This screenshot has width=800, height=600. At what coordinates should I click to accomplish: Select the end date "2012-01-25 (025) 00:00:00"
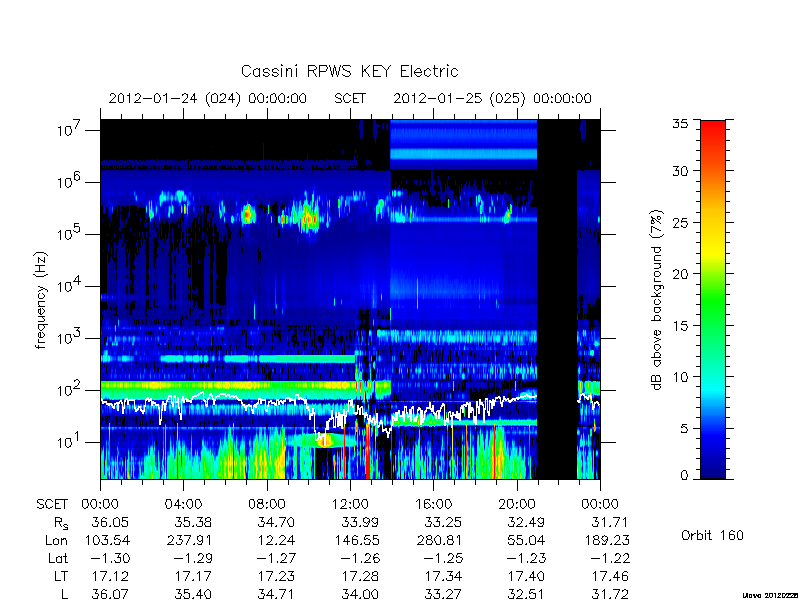pos(492,98)
